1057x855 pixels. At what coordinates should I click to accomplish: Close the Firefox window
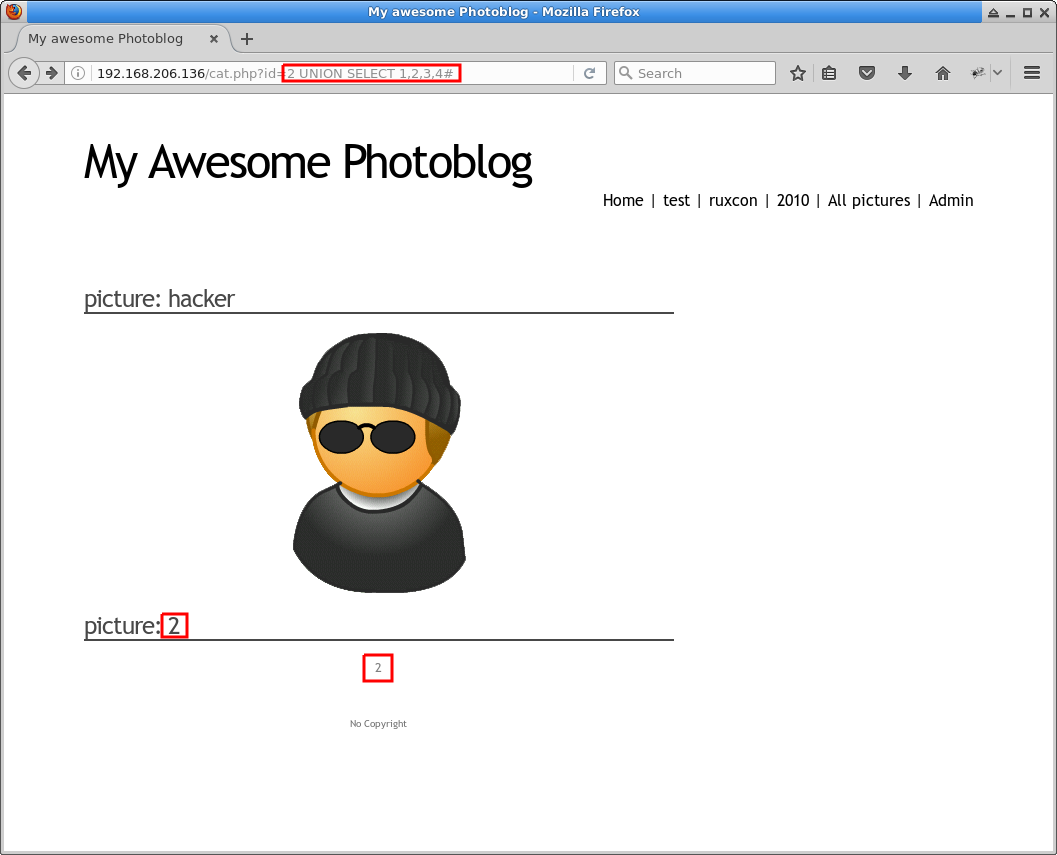(1044, 12)
